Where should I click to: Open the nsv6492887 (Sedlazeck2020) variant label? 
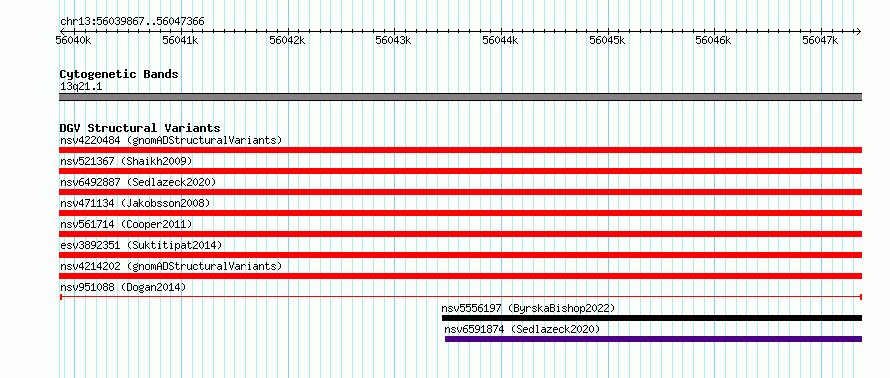click(138, 182)
